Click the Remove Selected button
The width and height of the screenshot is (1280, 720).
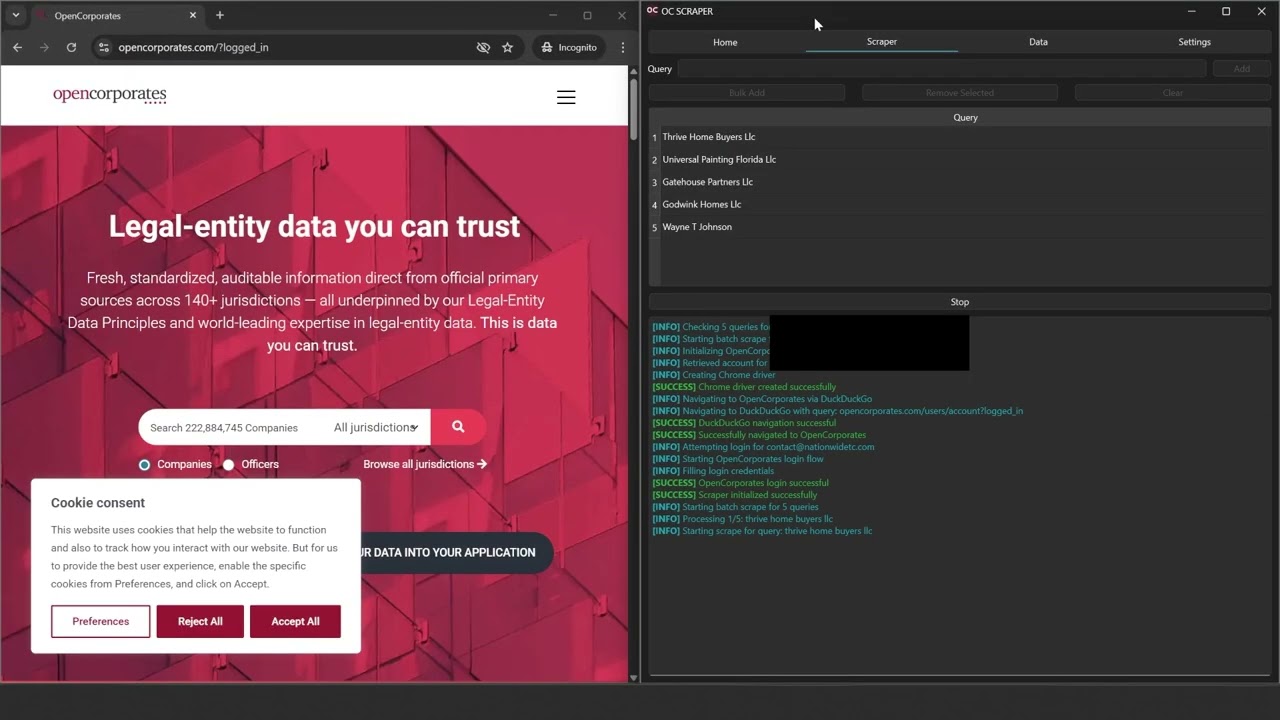[x=960, y=93]
